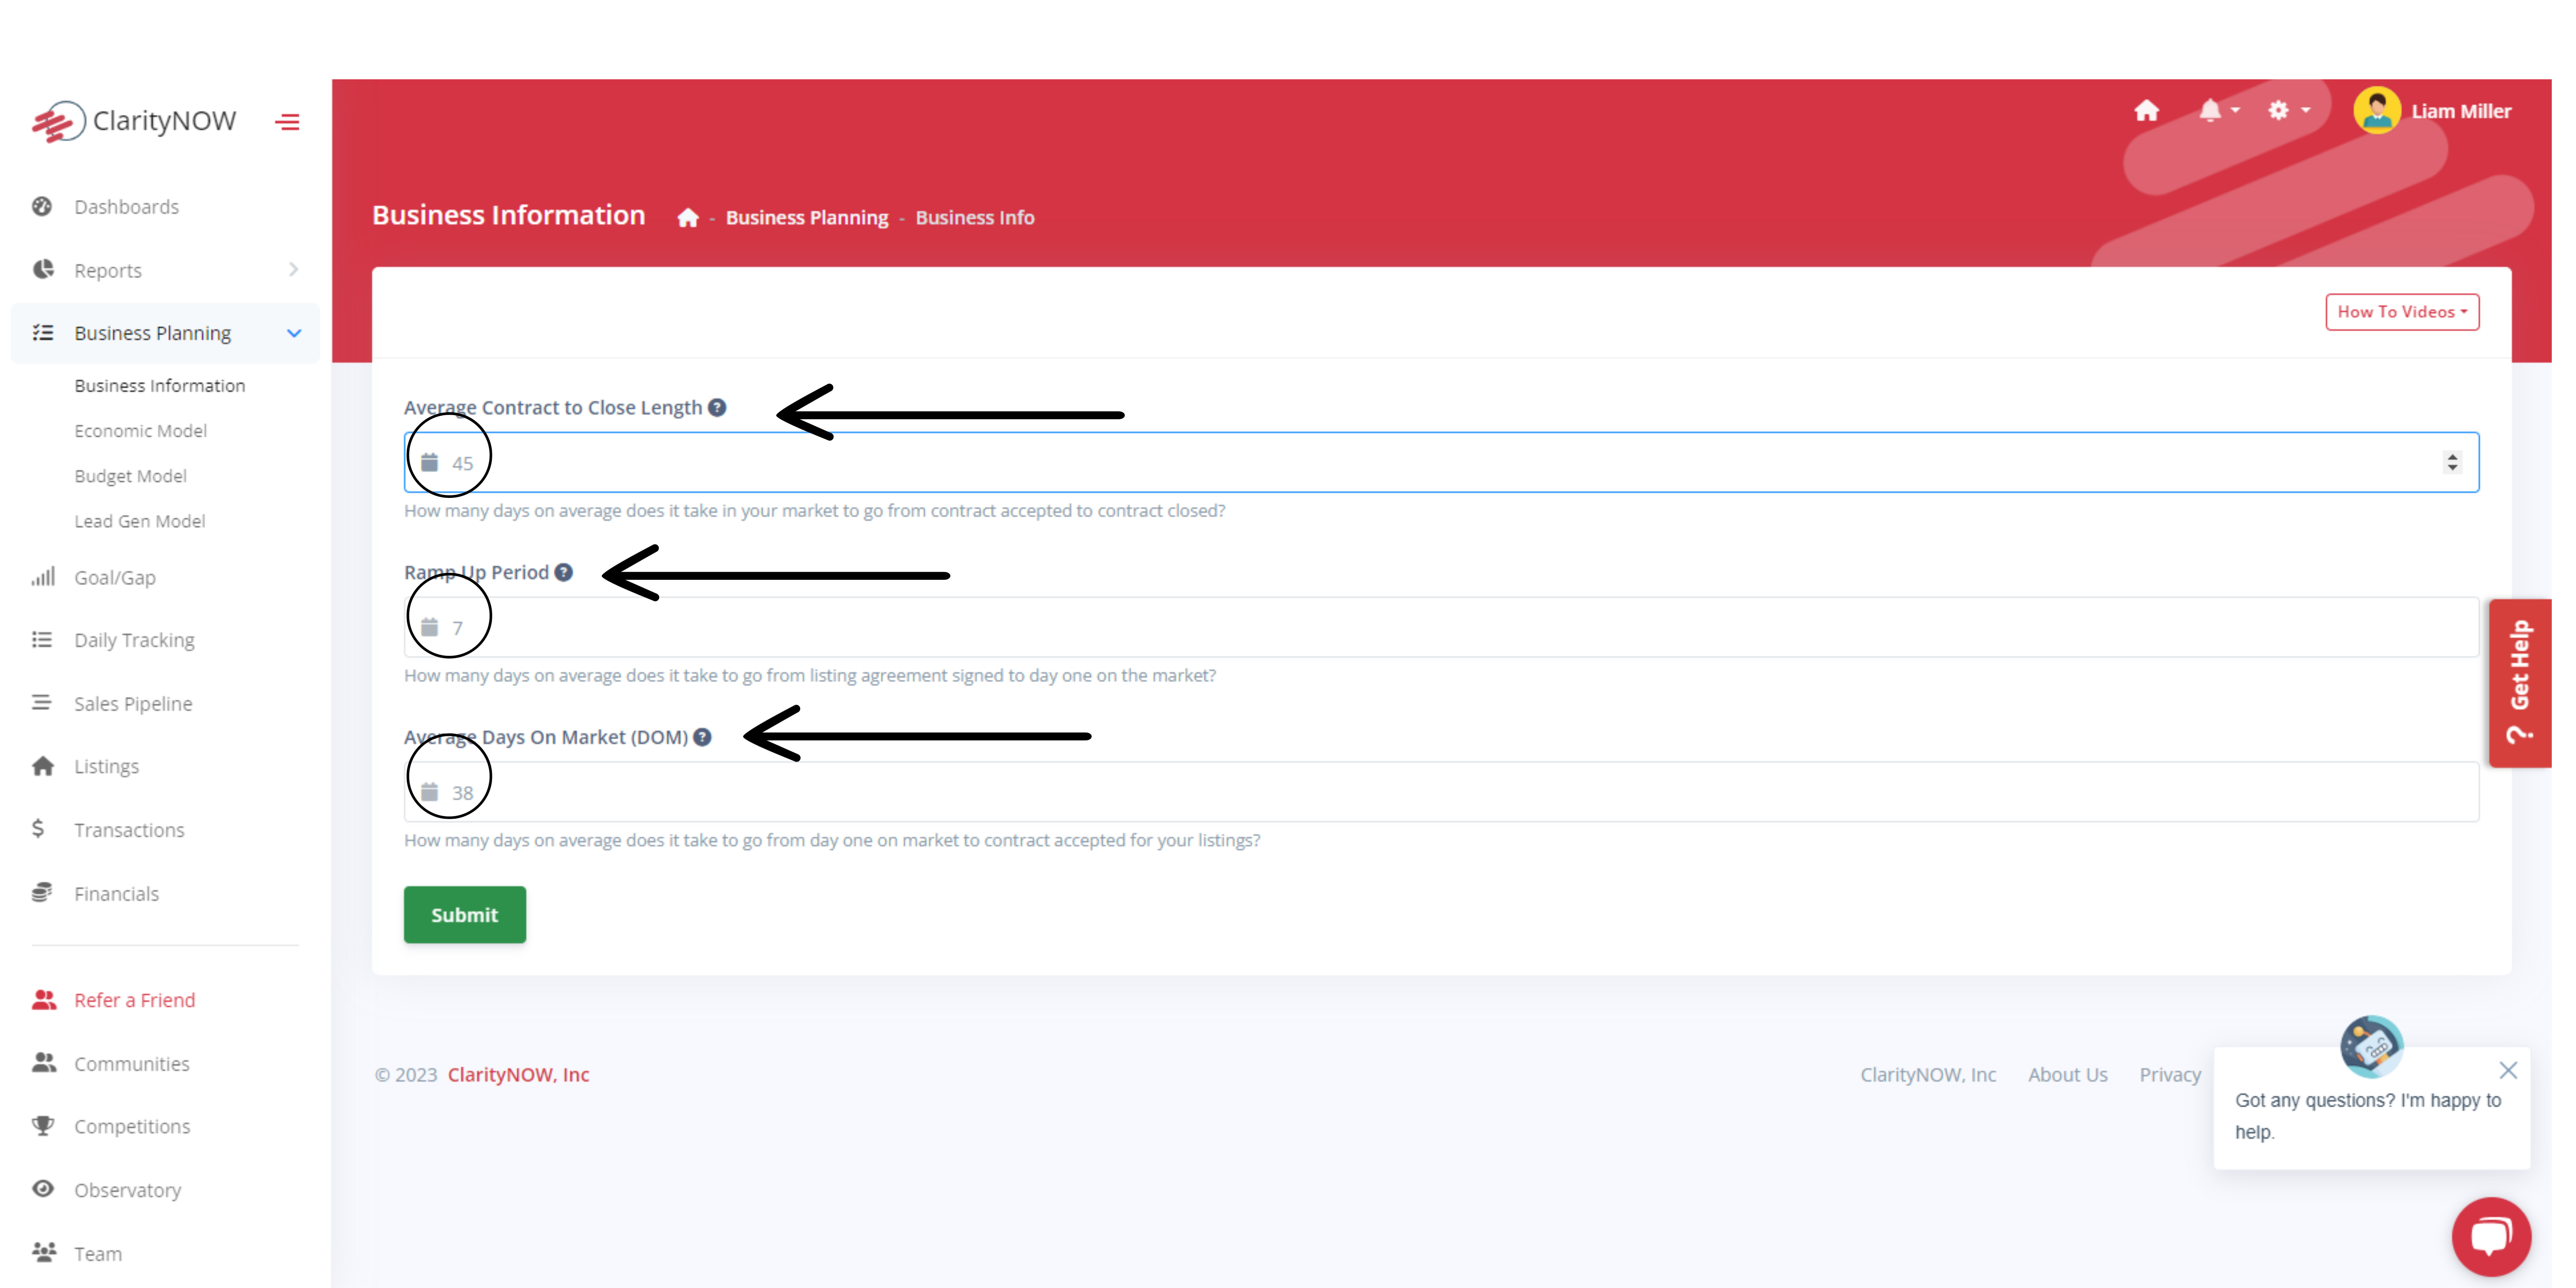Click the Listings sidebar icon
Viewport: 2576px width, 1288px height.
[x=44, y=765]
